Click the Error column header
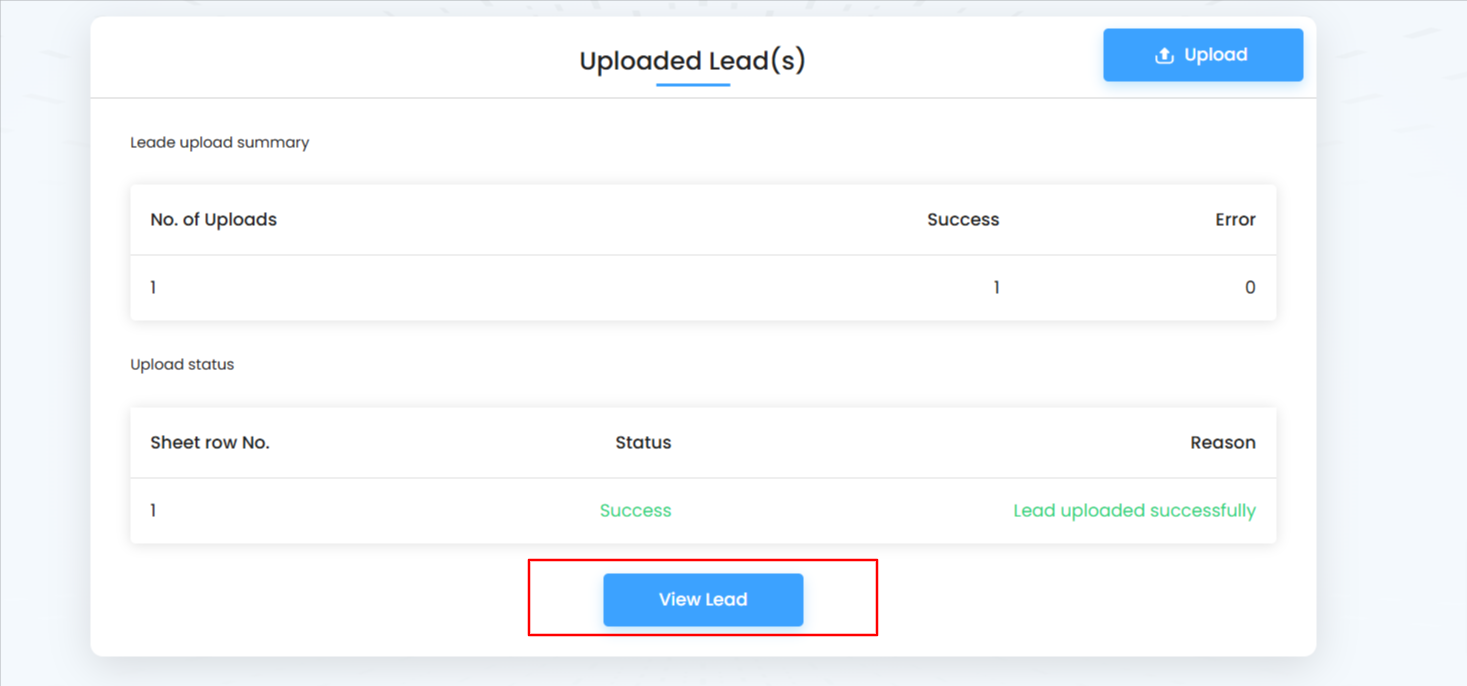 pyautogui.click(x=1235, y=220)
